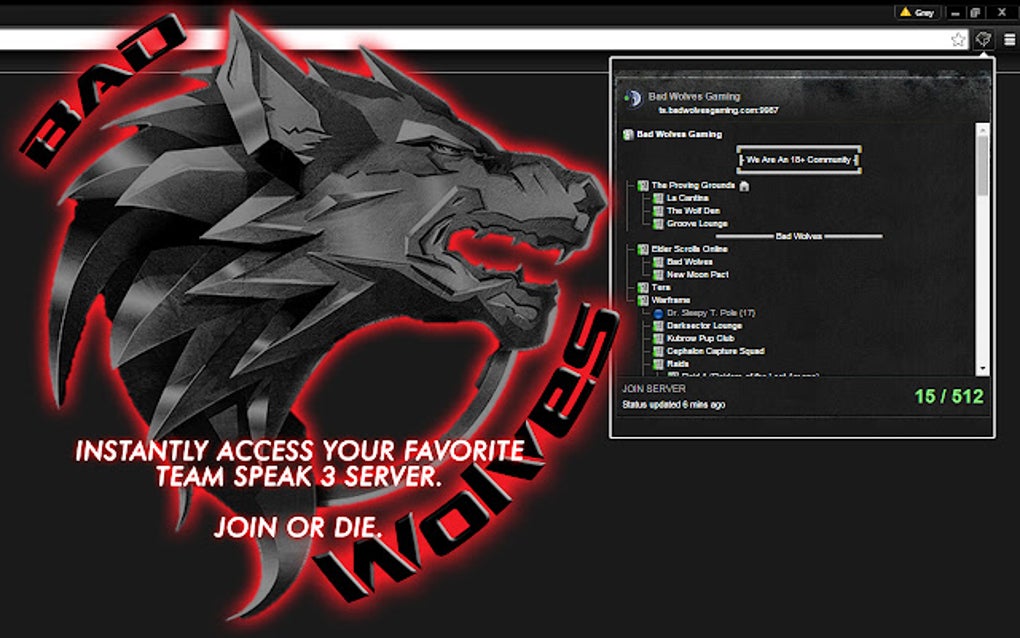Click the bookmark star in the address bar

pyautogui.click(x=957, y=39)
